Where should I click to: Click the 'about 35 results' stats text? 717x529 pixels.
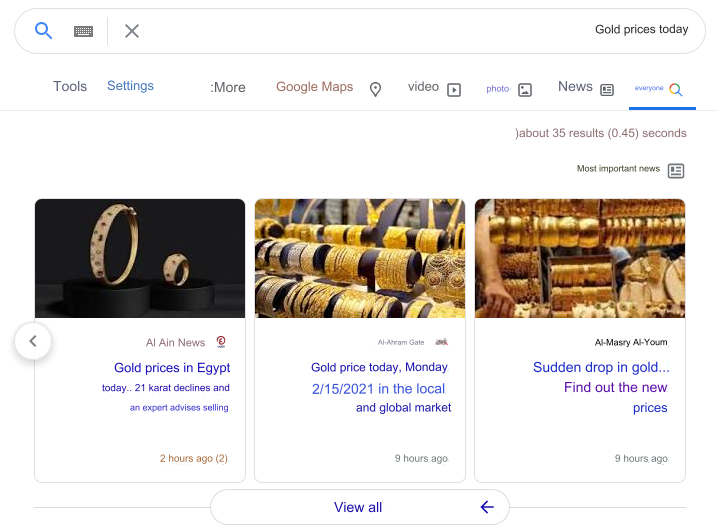(x=601, y=133)
